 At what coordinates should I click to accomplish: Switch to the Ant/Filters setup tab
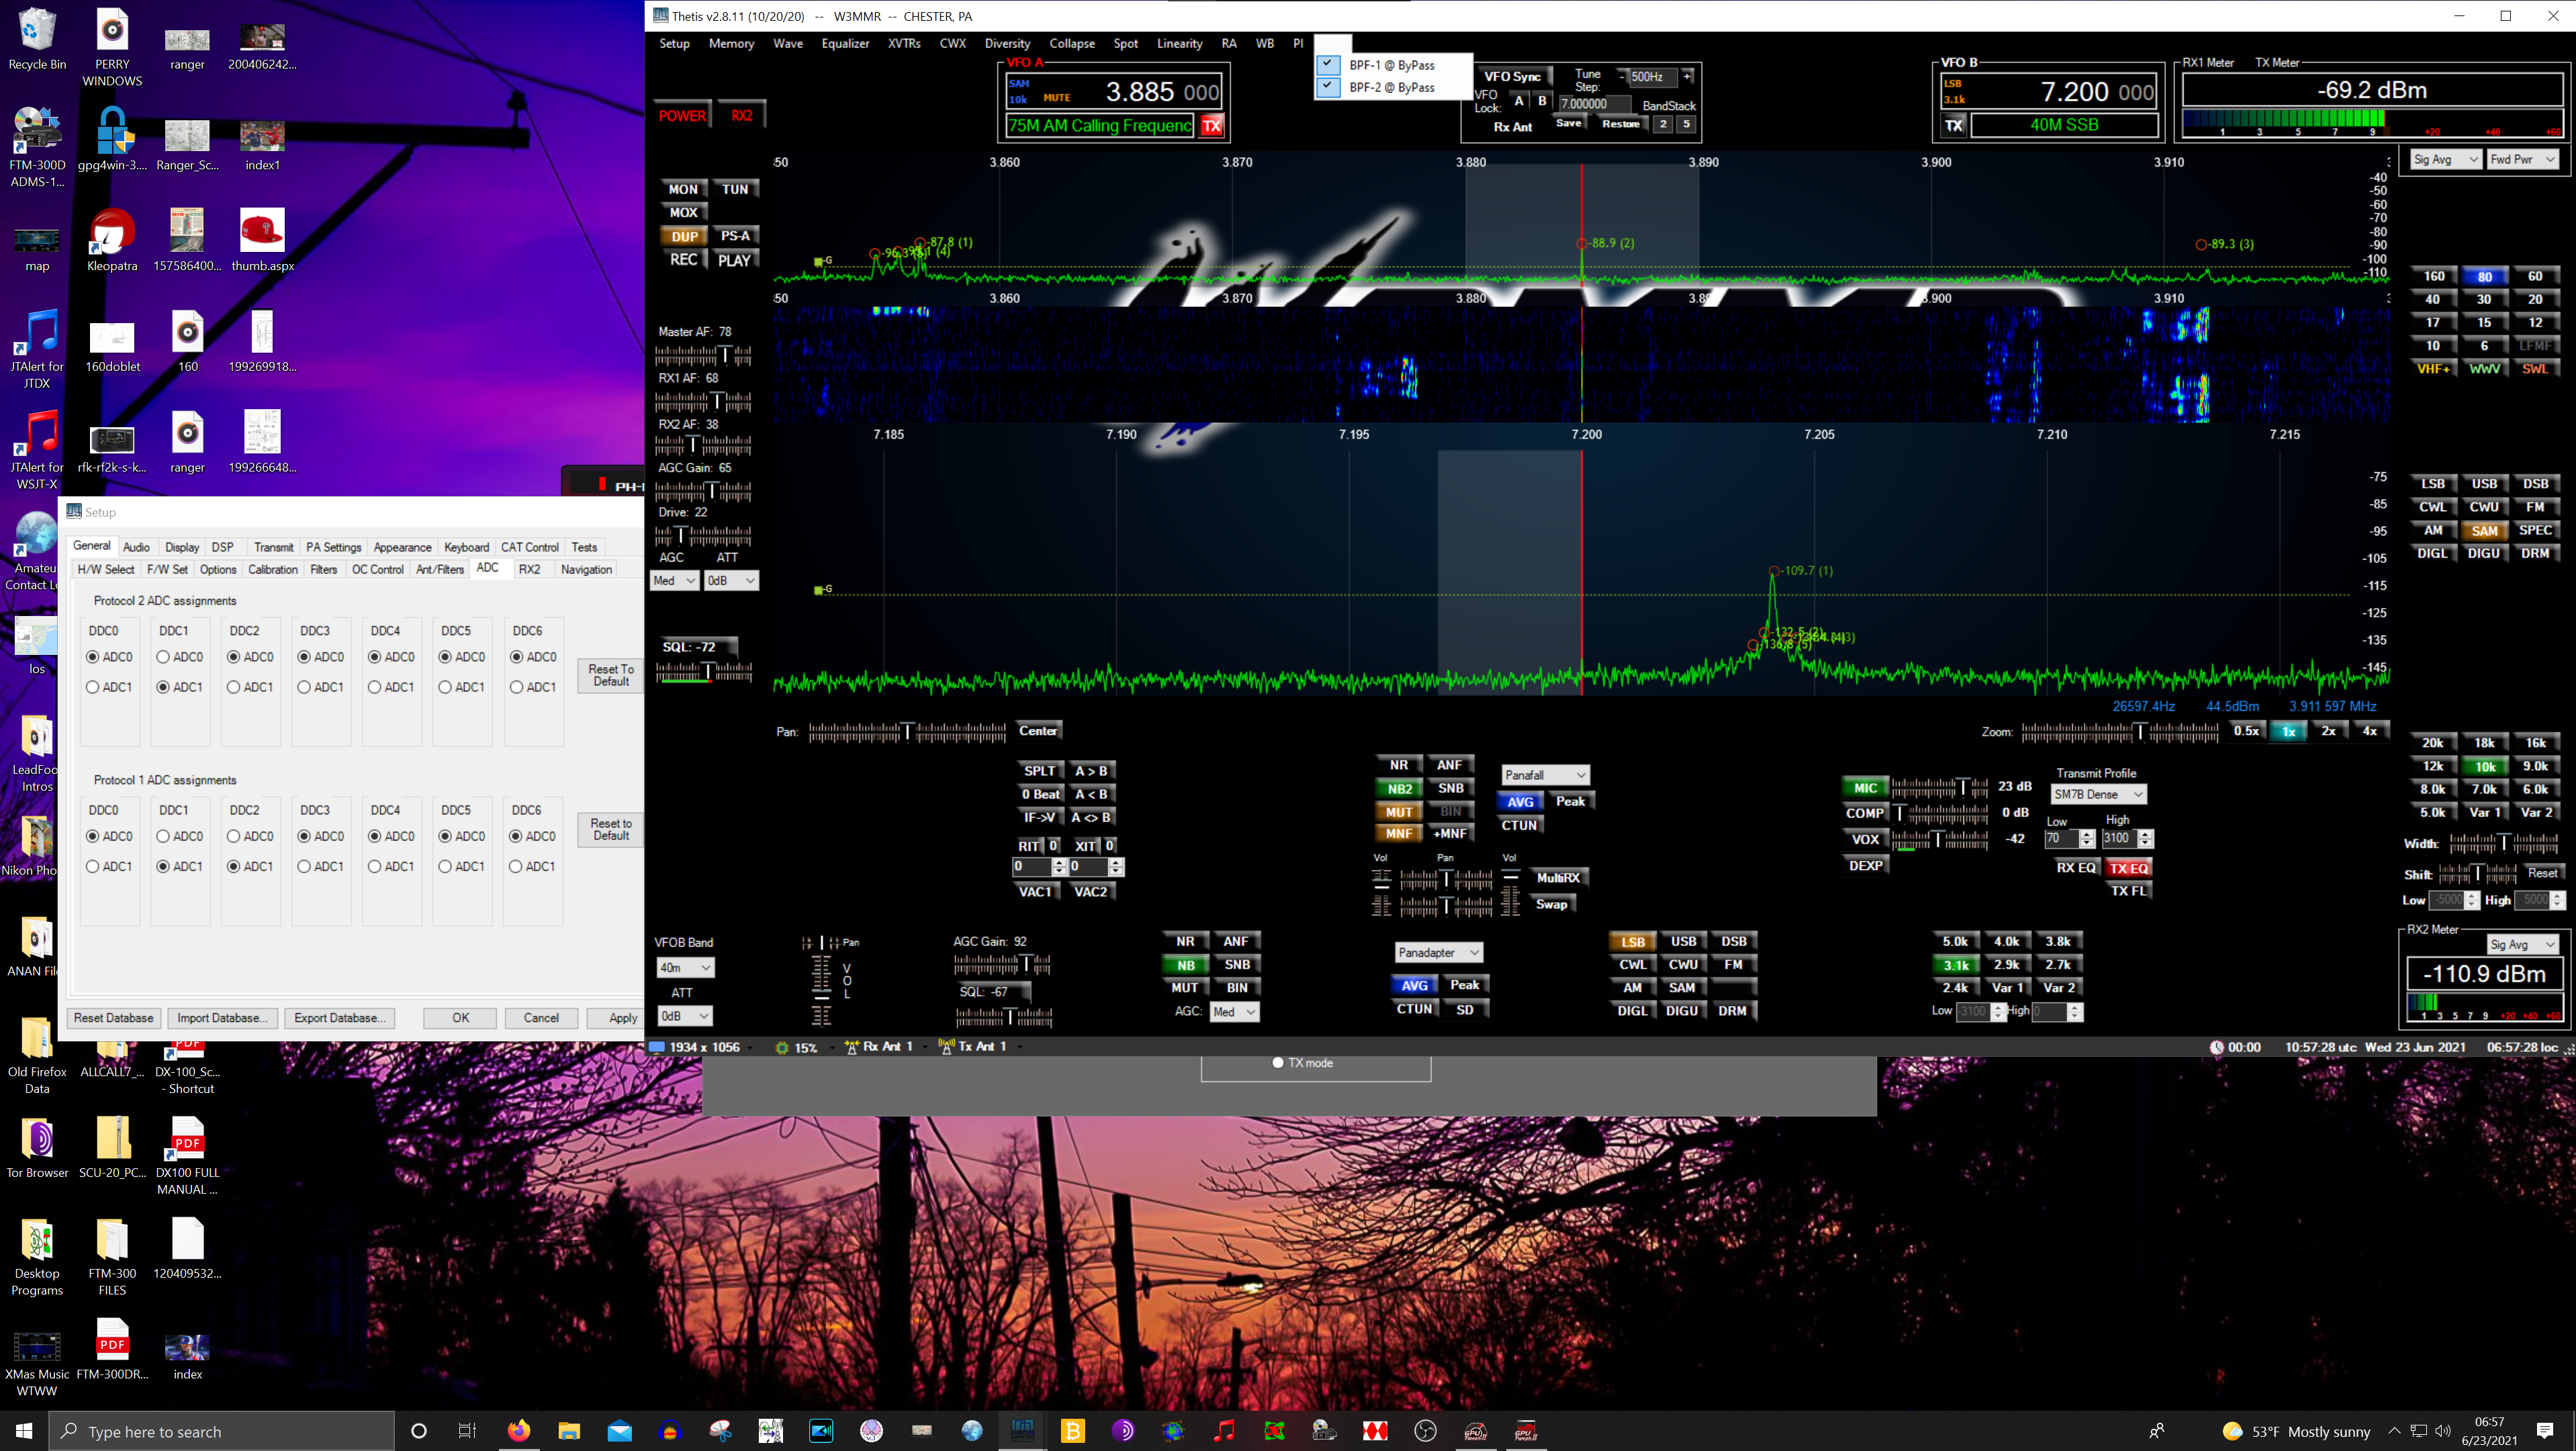[x=439, y=569]
